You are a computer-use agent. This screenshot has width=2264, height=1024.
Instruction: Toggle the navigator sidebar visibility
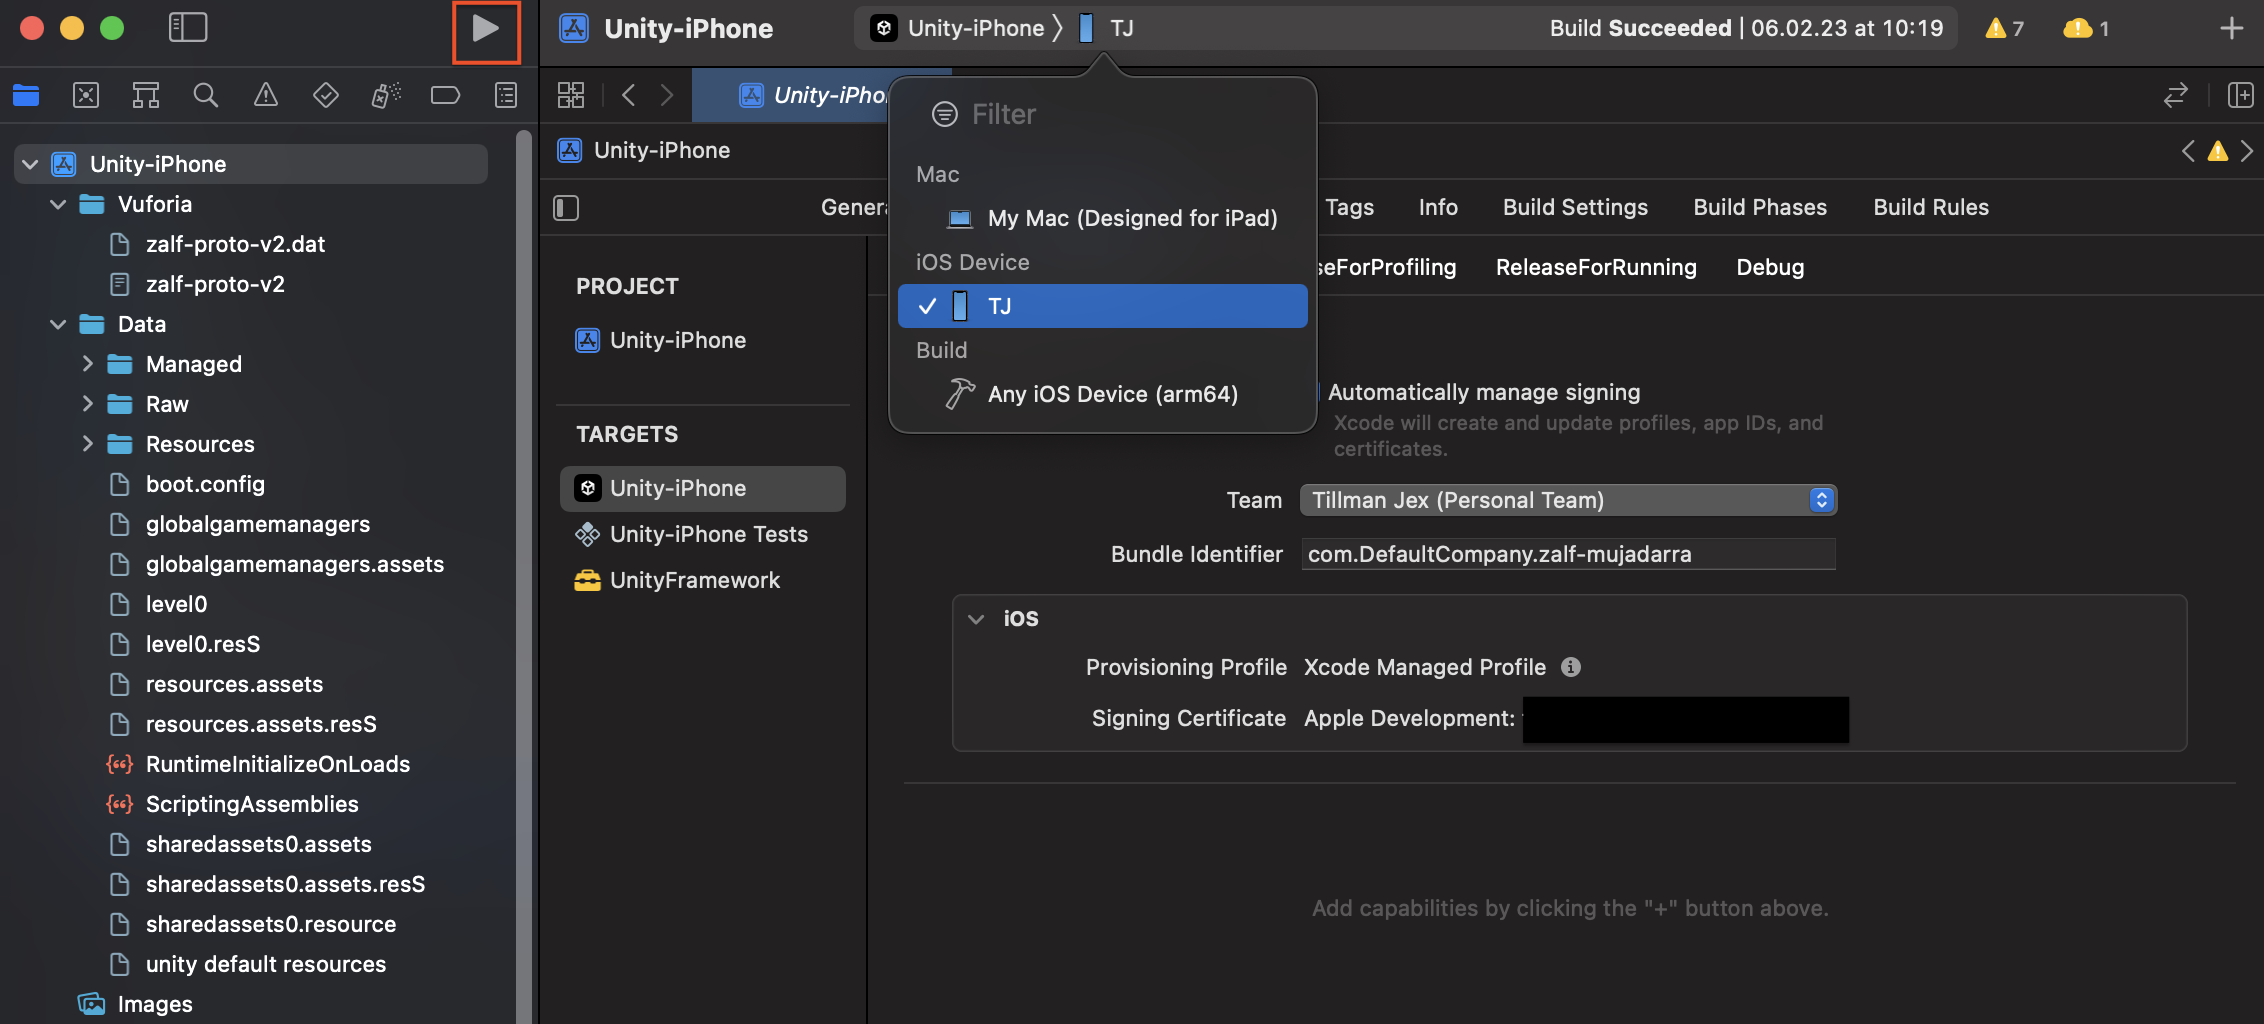point(188,28)
